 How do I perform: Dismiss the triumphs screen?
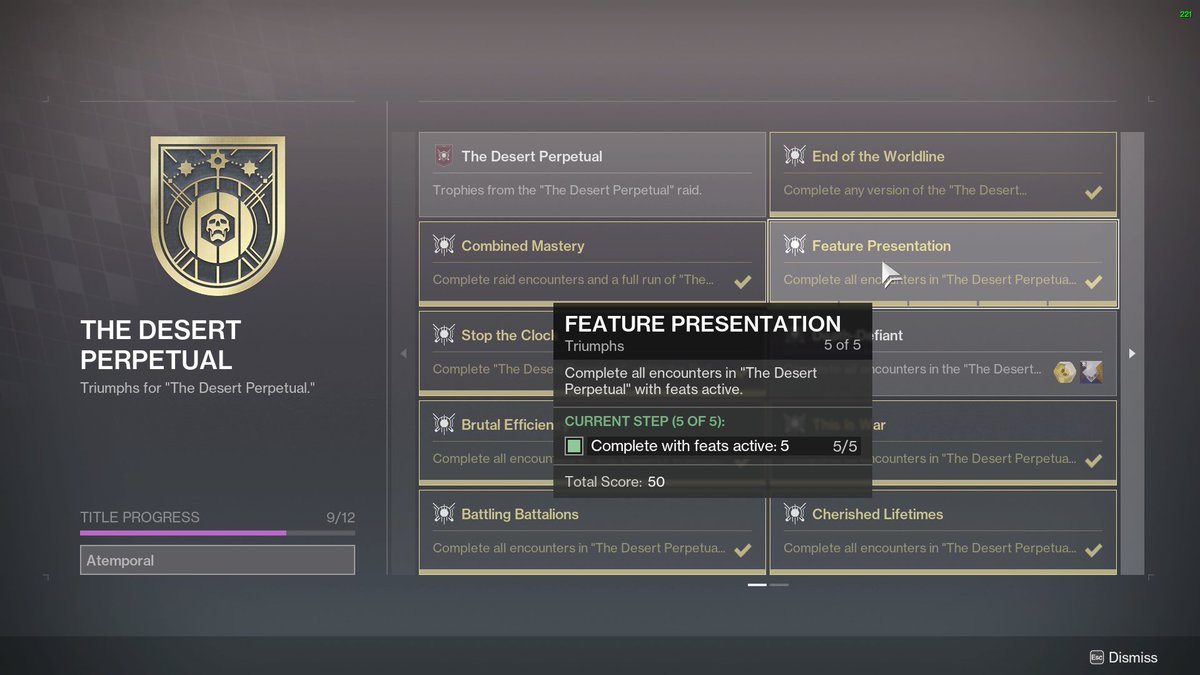(x=1123, y=657)
